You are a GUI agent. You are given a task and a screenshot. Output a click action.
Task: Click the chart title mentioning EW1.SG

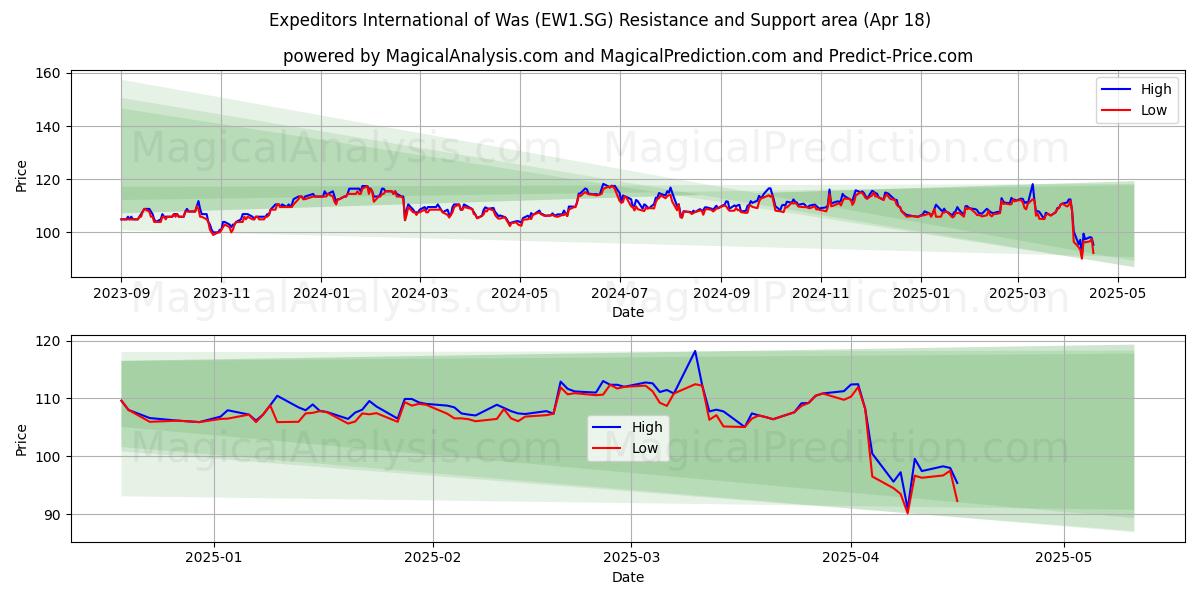pos(600,20)
